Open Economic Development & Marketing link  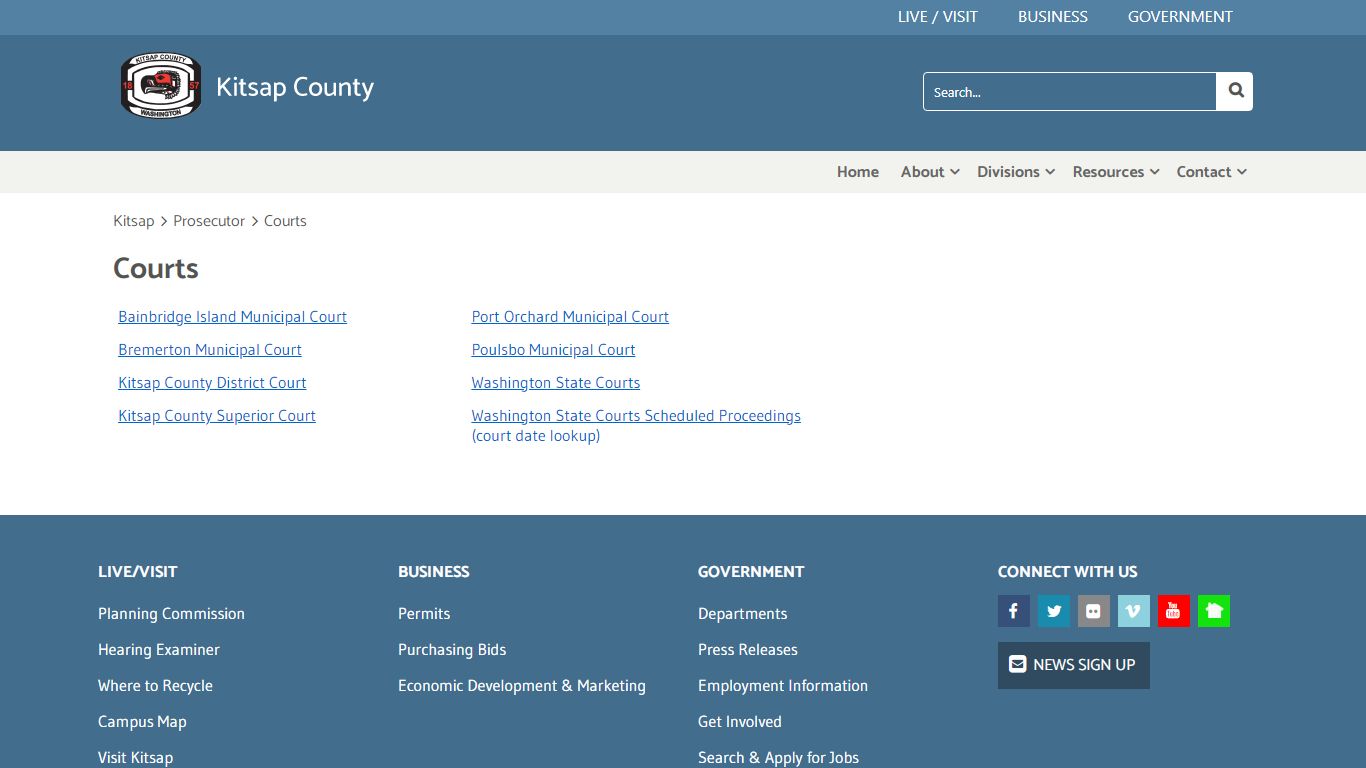point(522,686)
